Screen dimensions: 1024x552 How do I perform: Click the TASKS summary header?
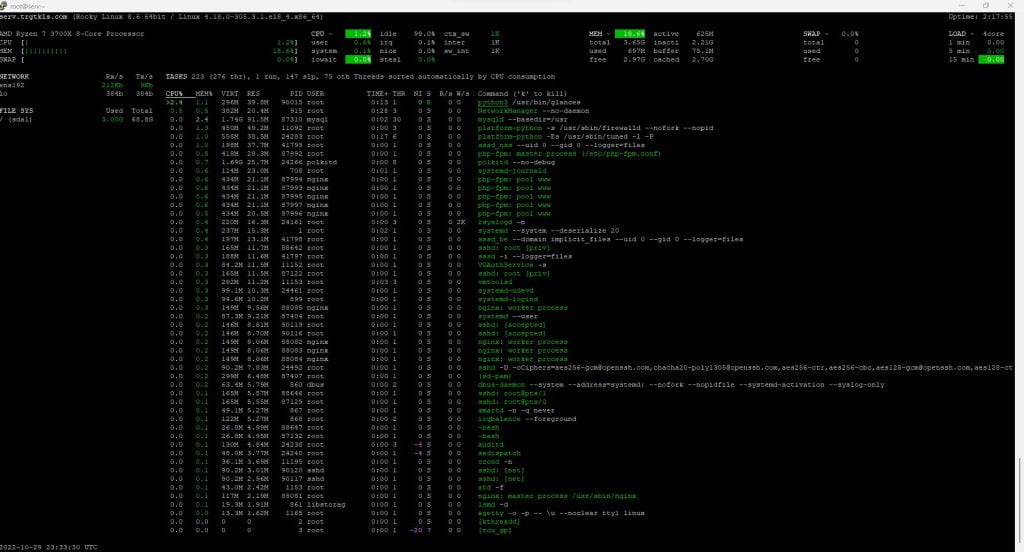click(176, 76)
